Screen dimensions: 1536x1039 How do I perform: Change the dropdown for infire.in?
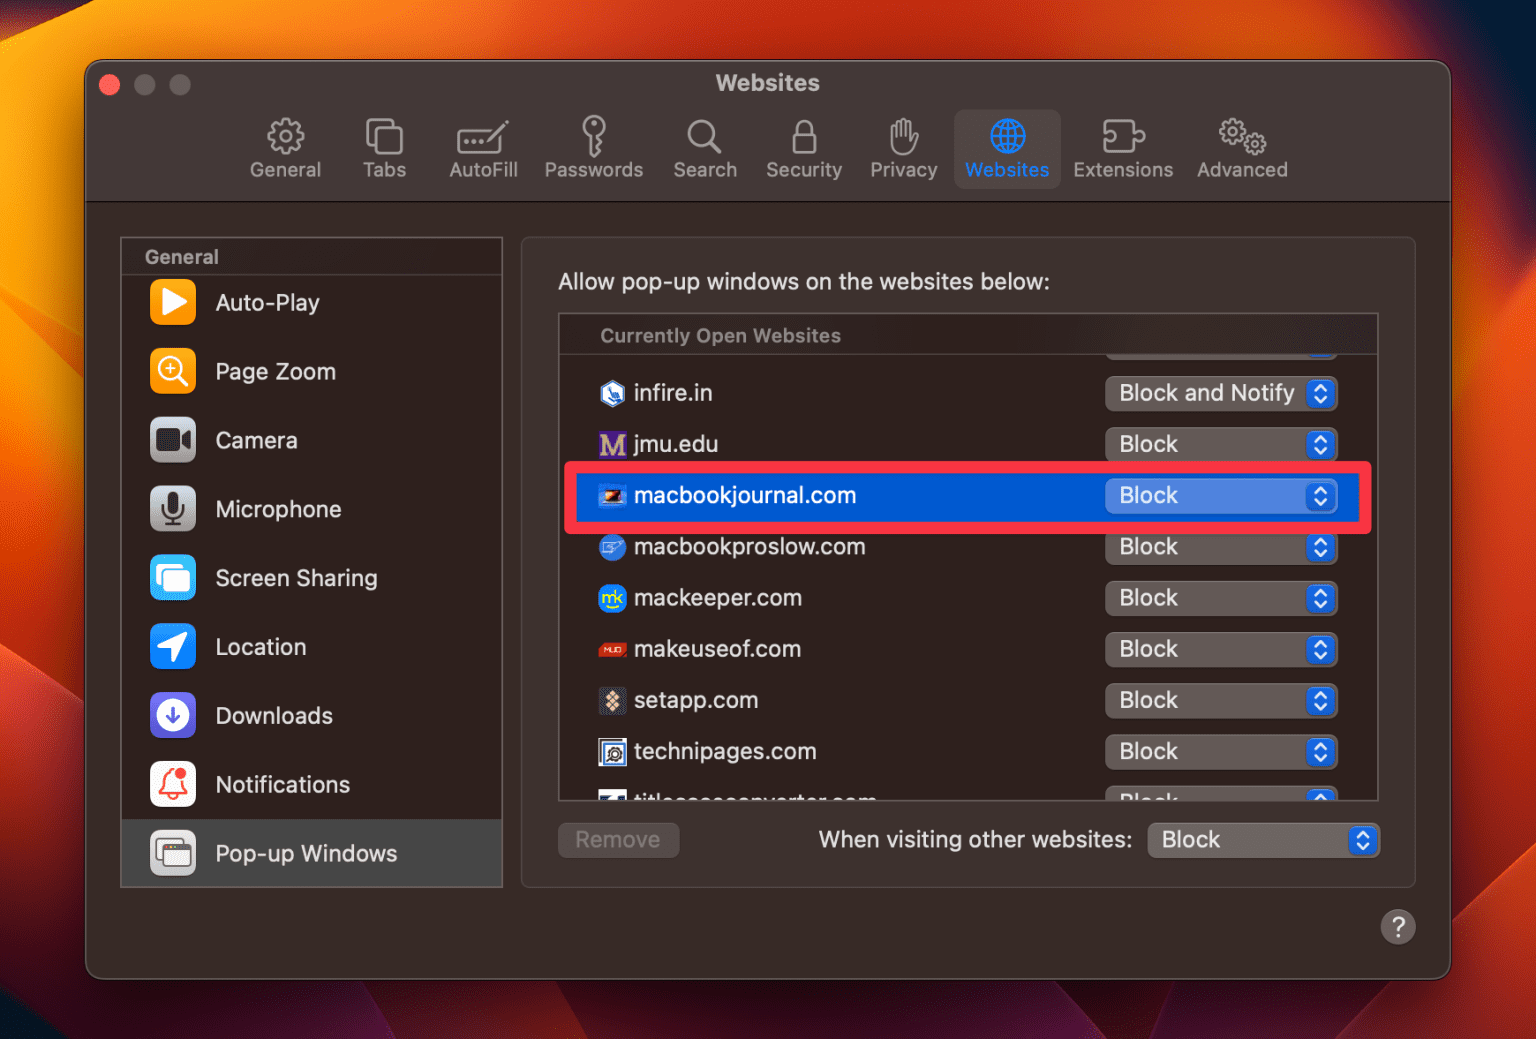pos(1221,393)
